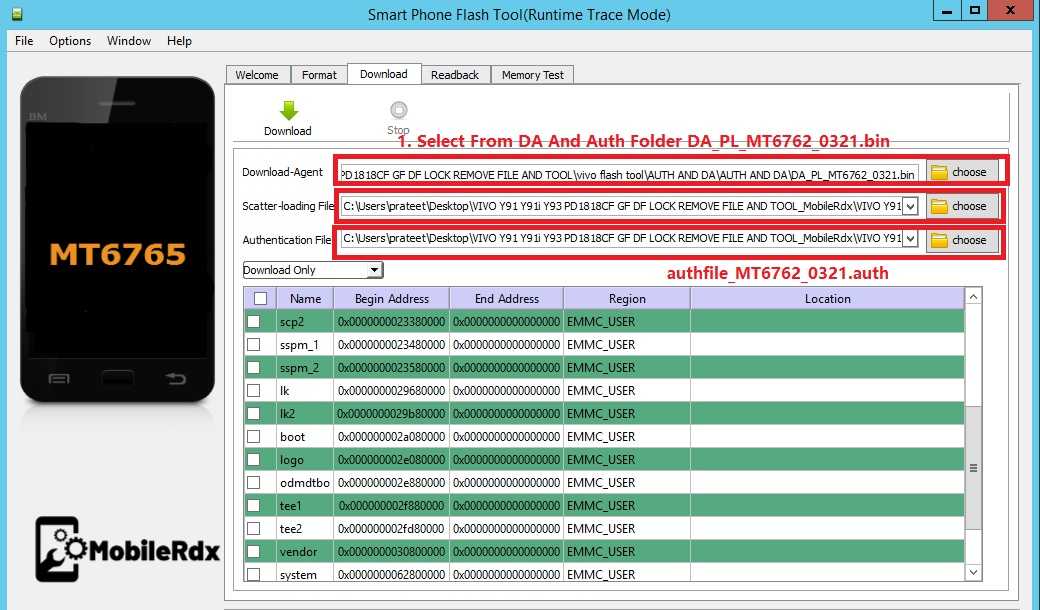Check the tee2 partition checkbox

click(x=253, y=528)
